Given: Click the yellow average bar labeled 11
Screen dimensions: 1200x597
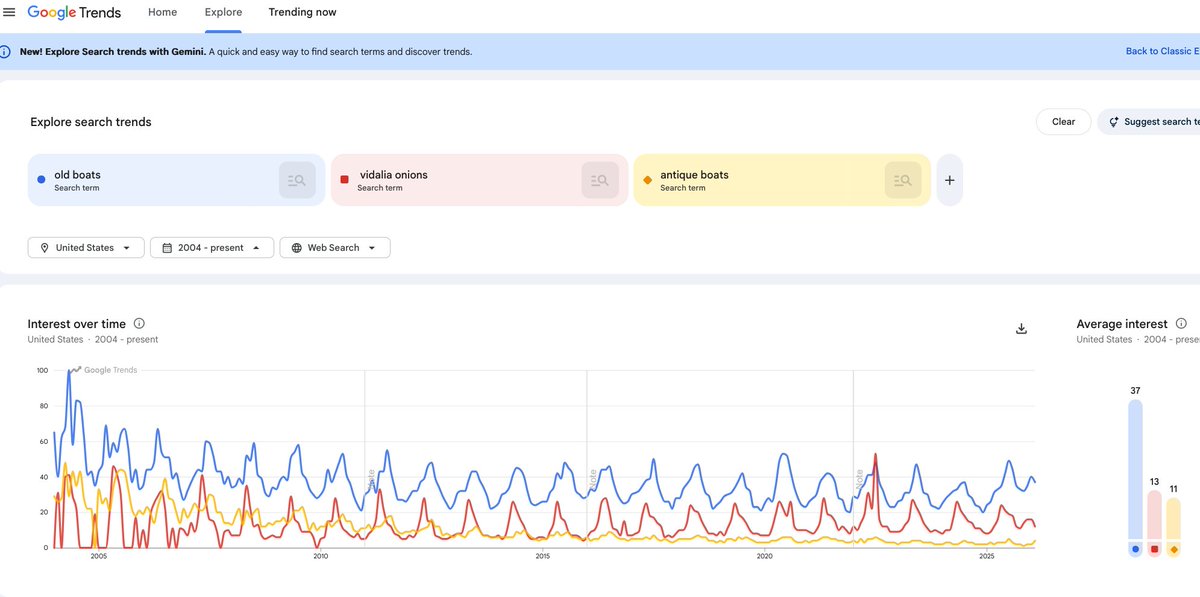Looking at the screenshot, I should 1173,519.
